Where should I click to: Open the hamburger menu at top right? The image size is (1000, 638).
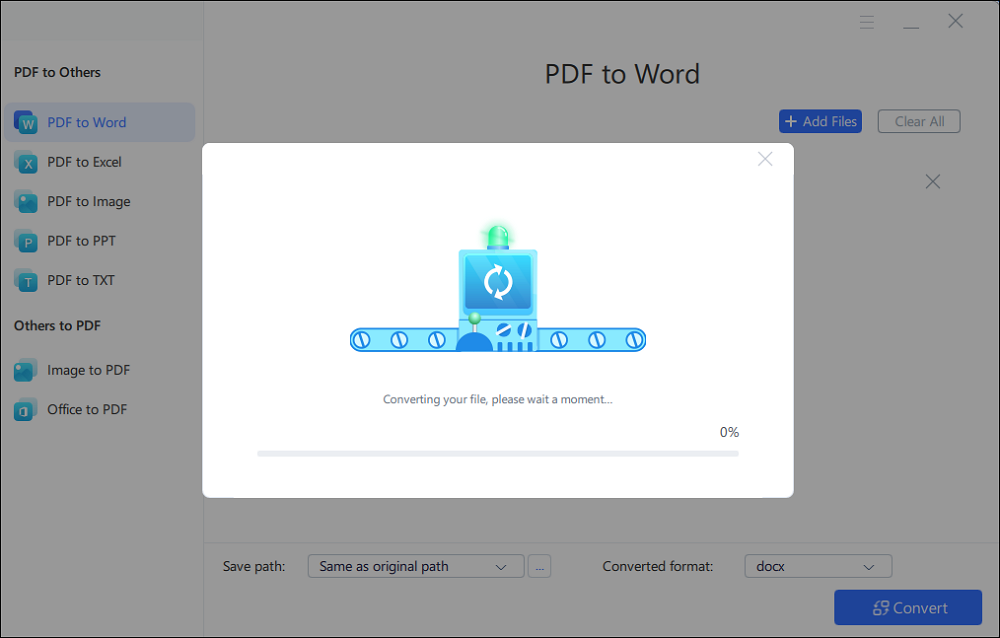pos(866,21)
